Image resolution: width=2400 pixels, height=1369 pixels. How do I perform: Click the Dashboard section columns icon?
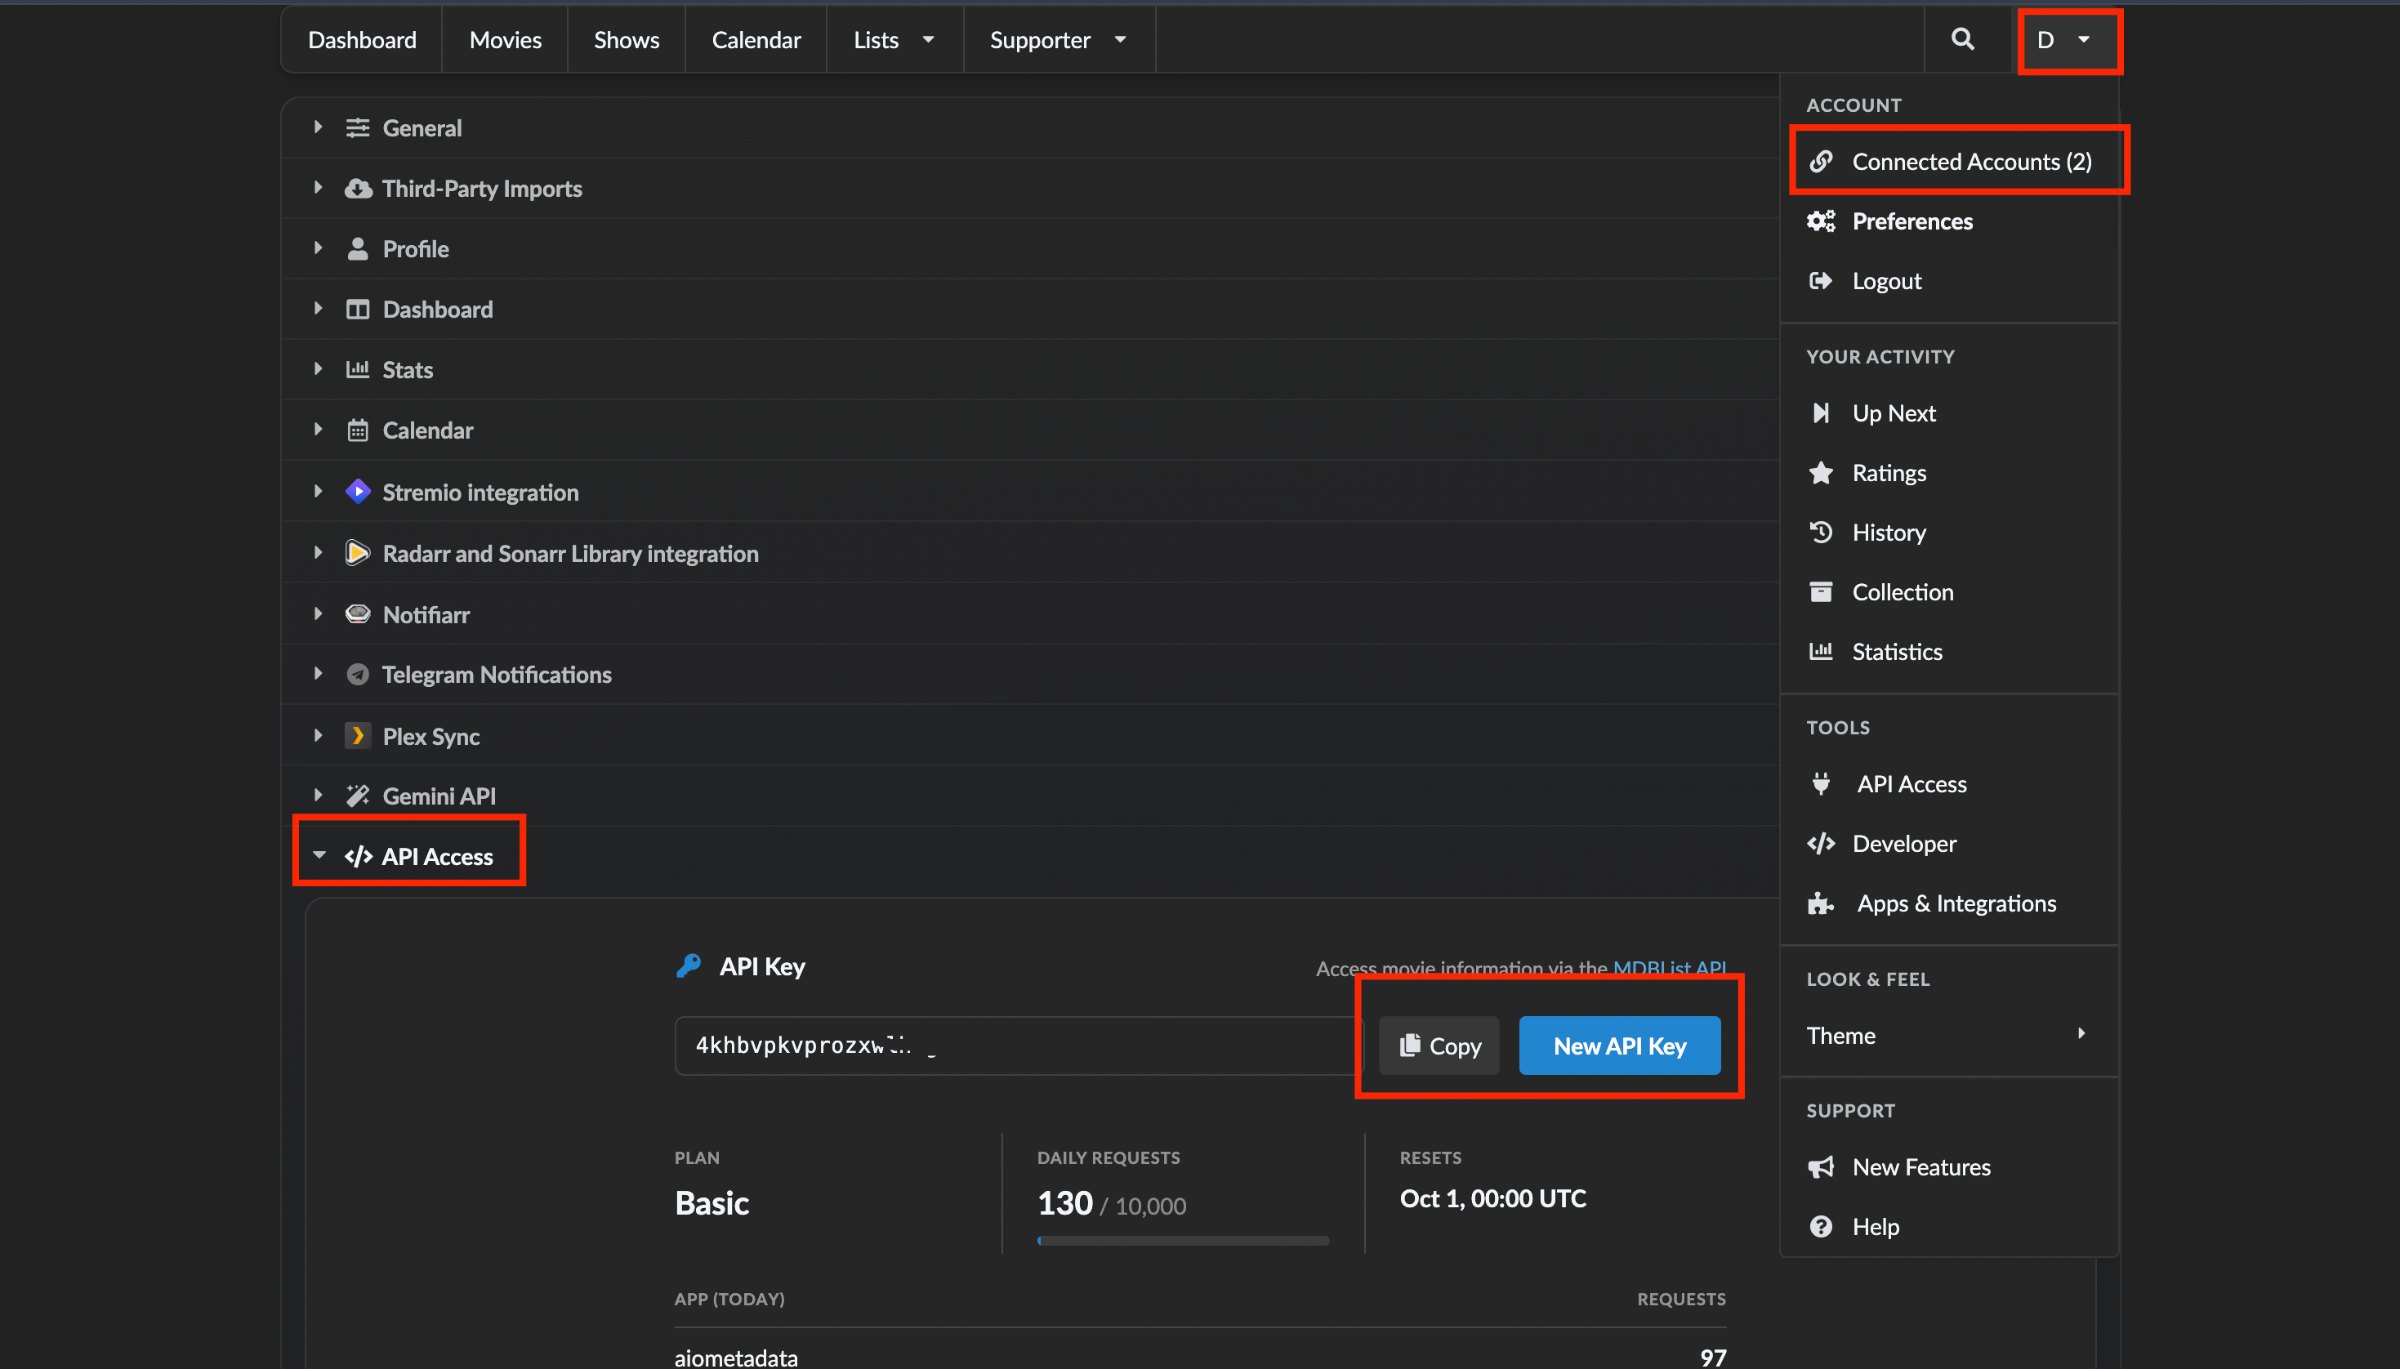click(x=357, y=309)
